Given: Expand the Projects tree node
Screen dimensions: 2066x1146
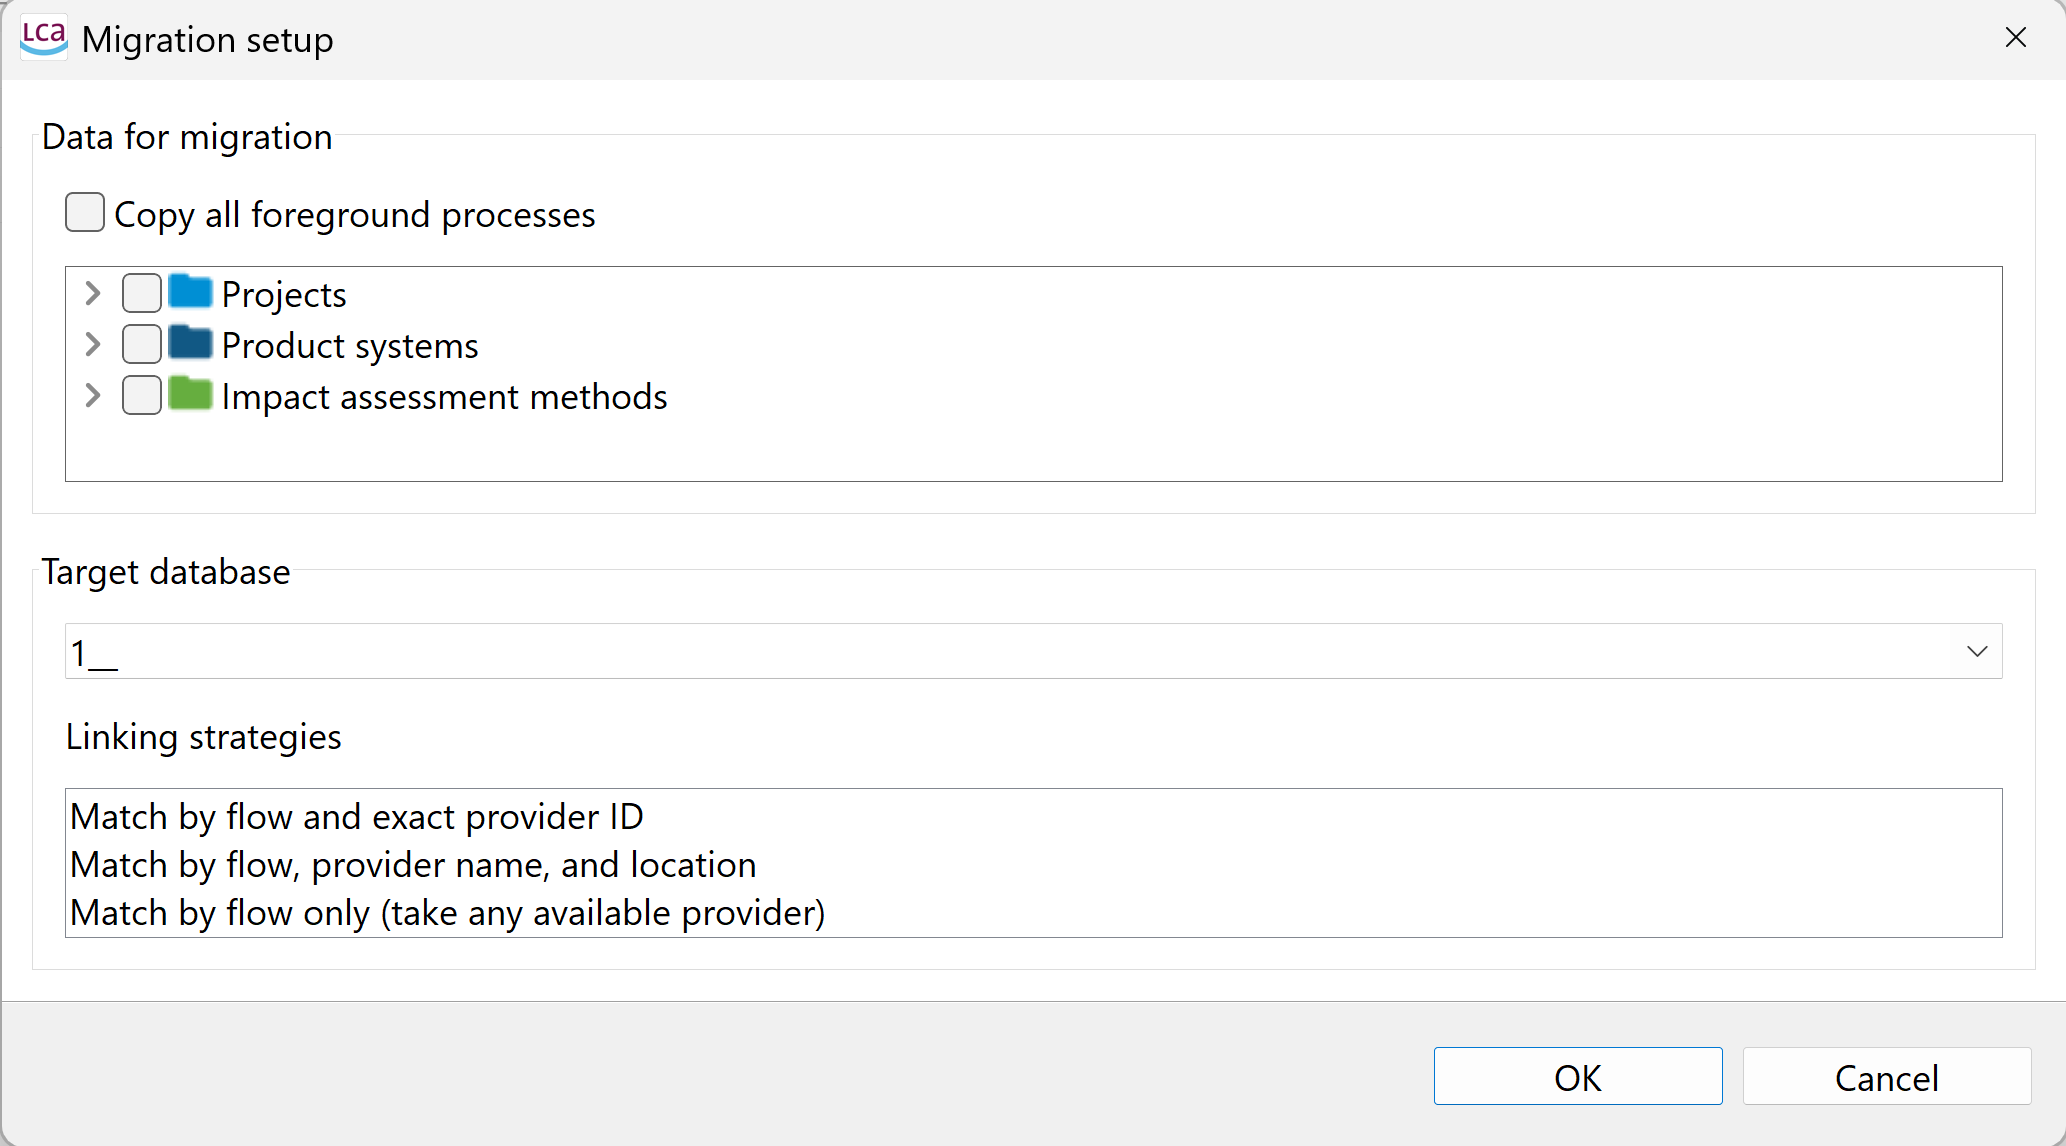Looking at the screenshot, I should 93,293.
